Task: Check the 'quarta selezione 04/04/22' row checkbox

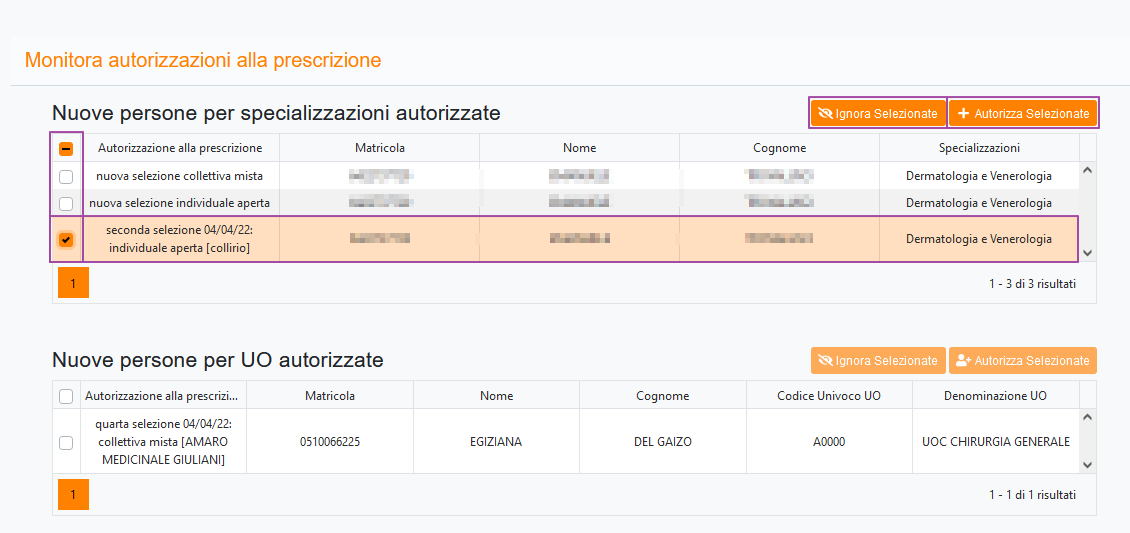Action: 66,442
